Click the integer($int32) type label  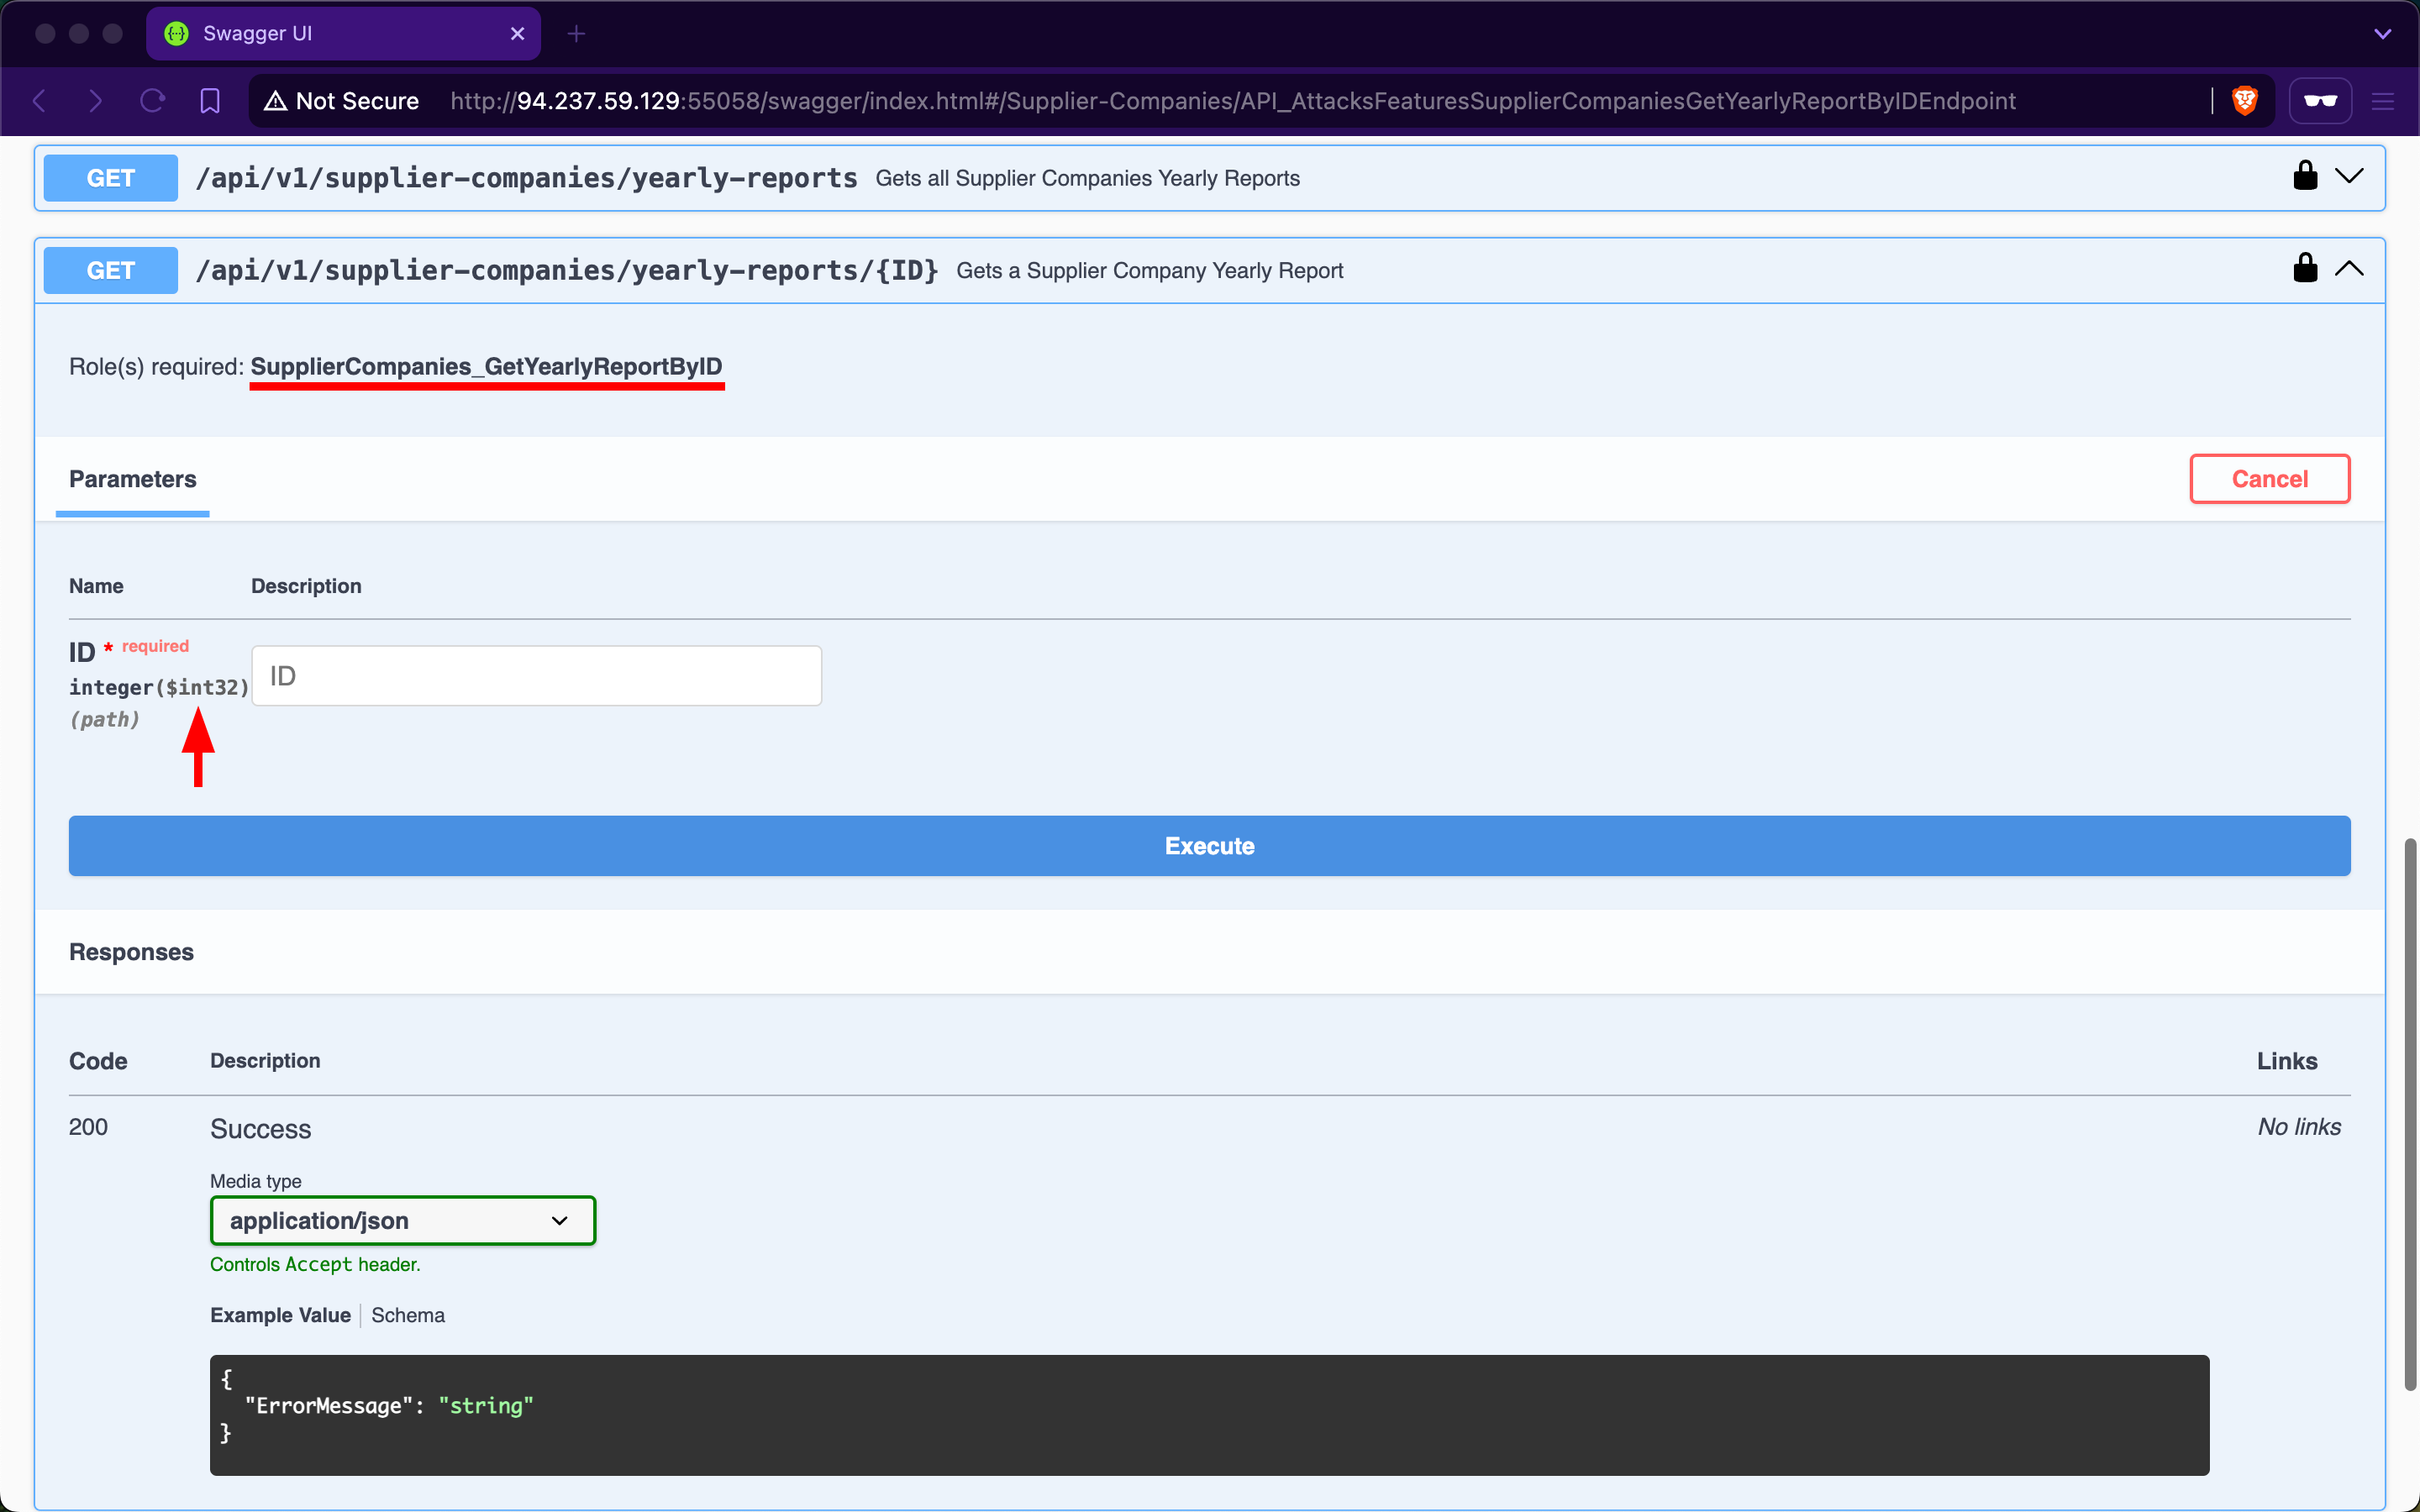[159, 687]
